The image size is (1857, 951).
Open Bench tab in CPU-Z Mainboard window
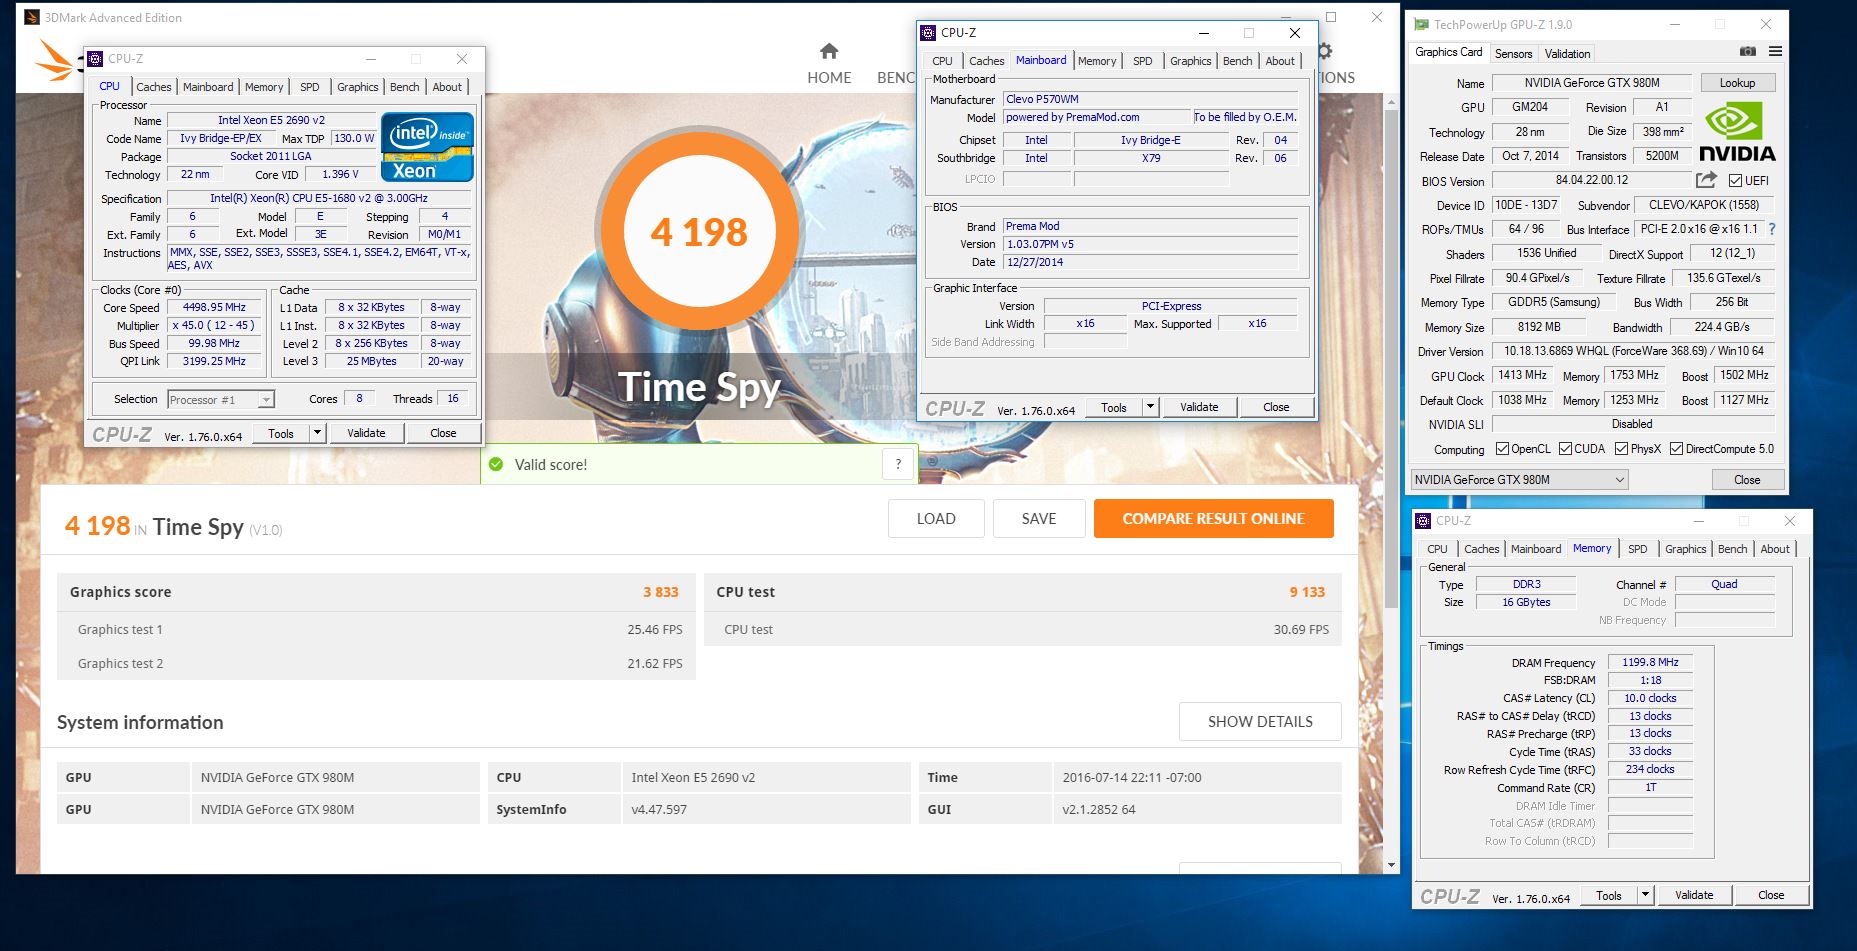pos(1237,61)
